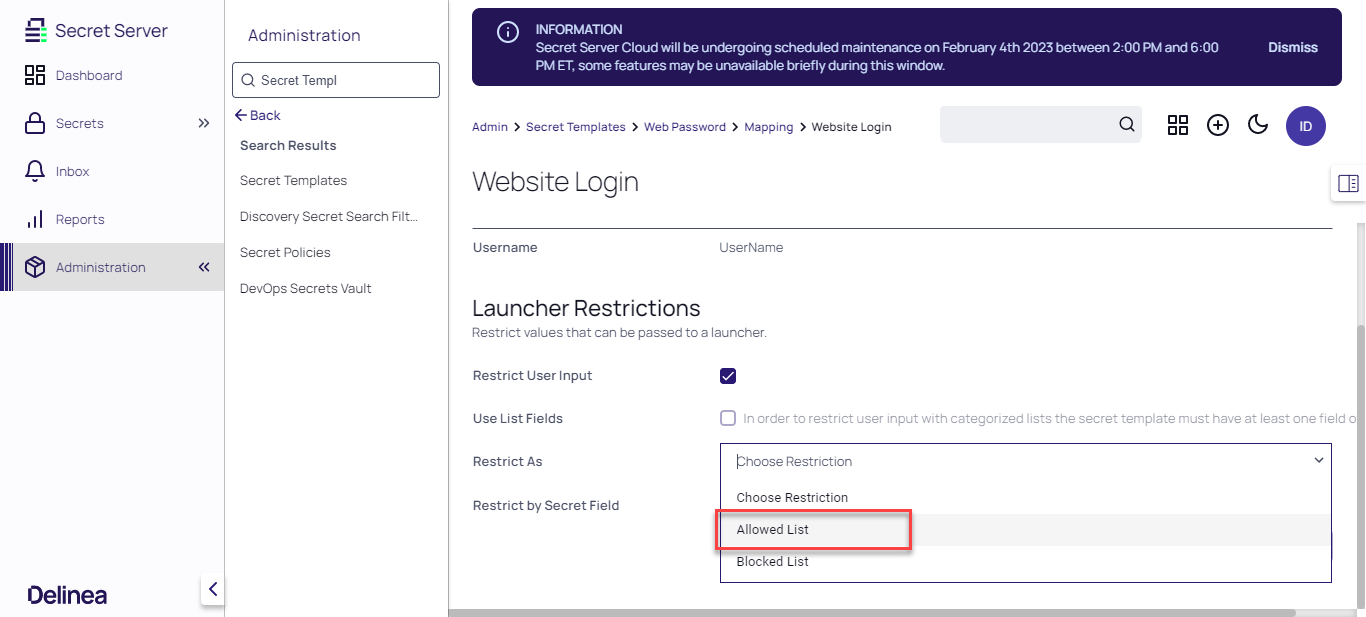Open the ID user avatar menu
Viewport: 1366px width, 617px height.
click(x=1305, y=127)
